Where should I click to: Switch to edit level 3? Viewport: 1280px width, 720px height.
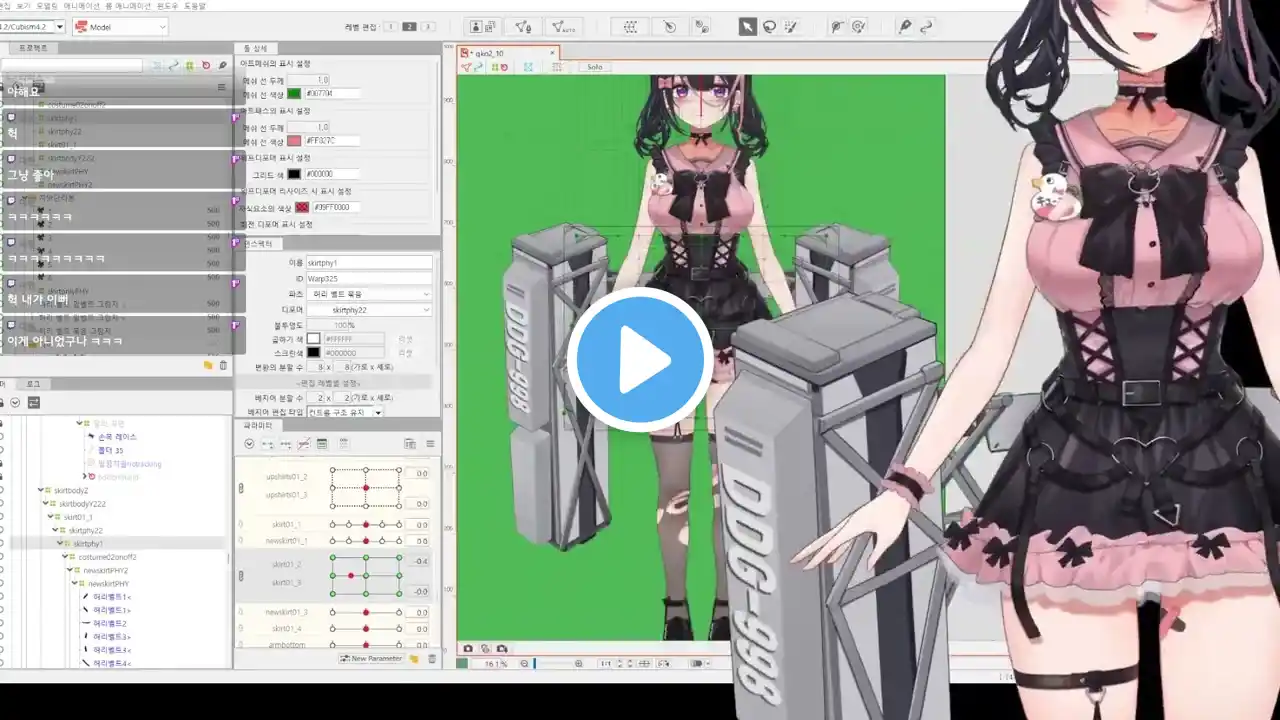pyautogui.click(x=428, y=26)
